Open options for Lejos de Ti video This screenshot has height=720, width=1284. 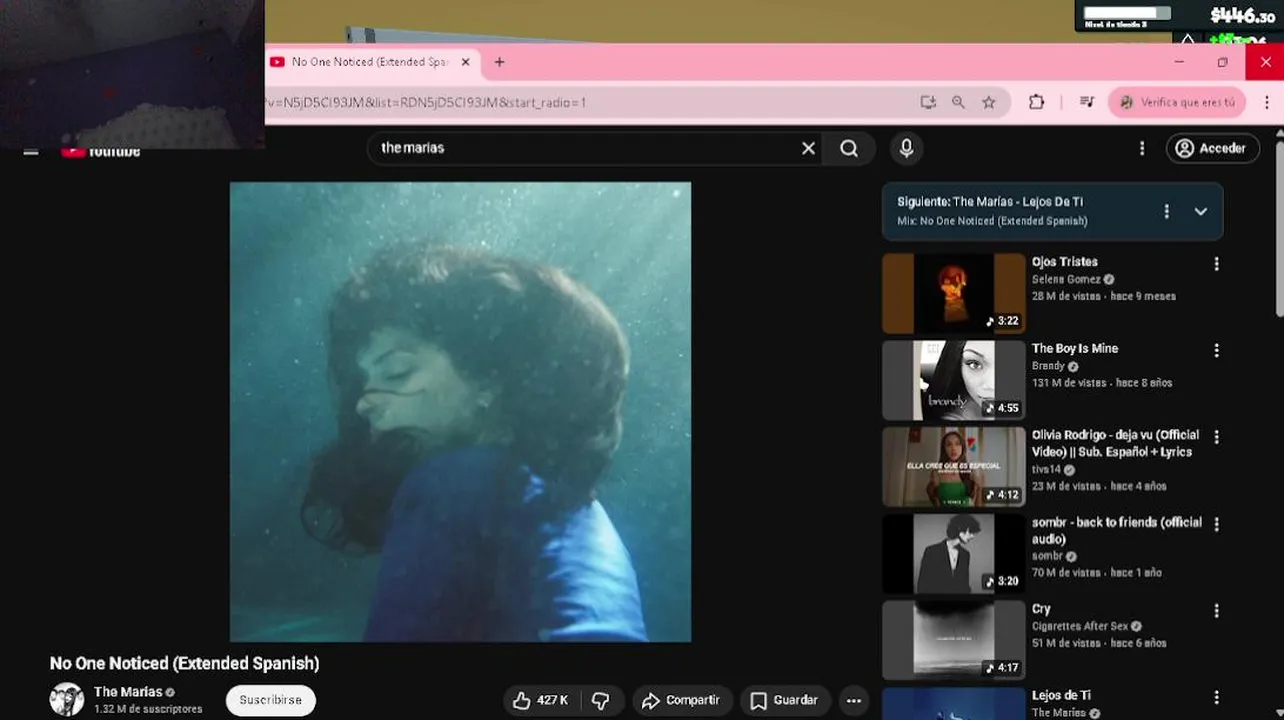tap(1216, 697)
